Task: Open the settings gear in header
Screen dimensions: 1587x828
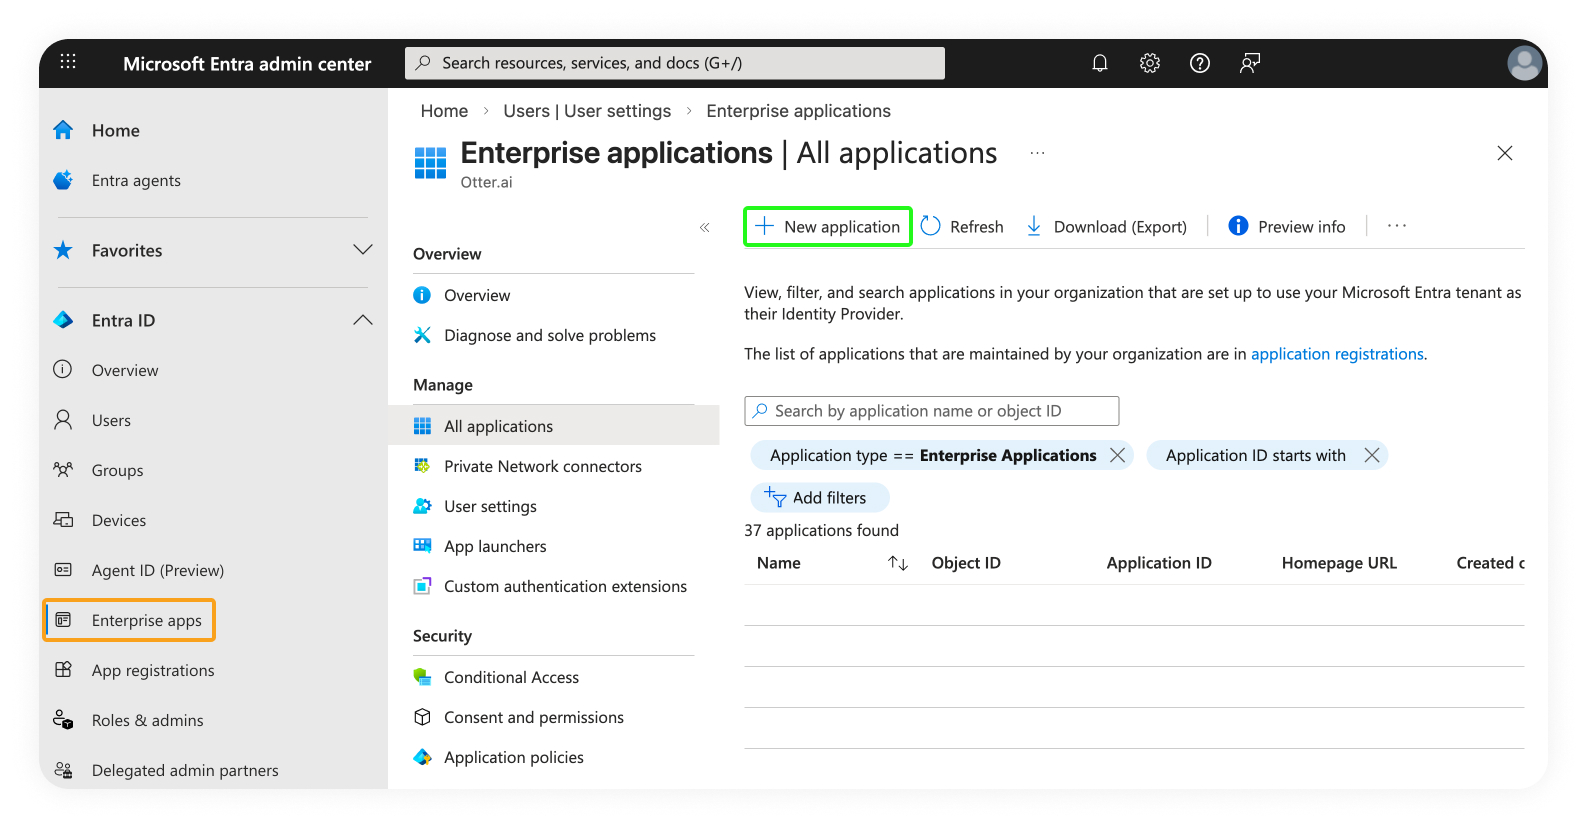Action: (1149, 63)
